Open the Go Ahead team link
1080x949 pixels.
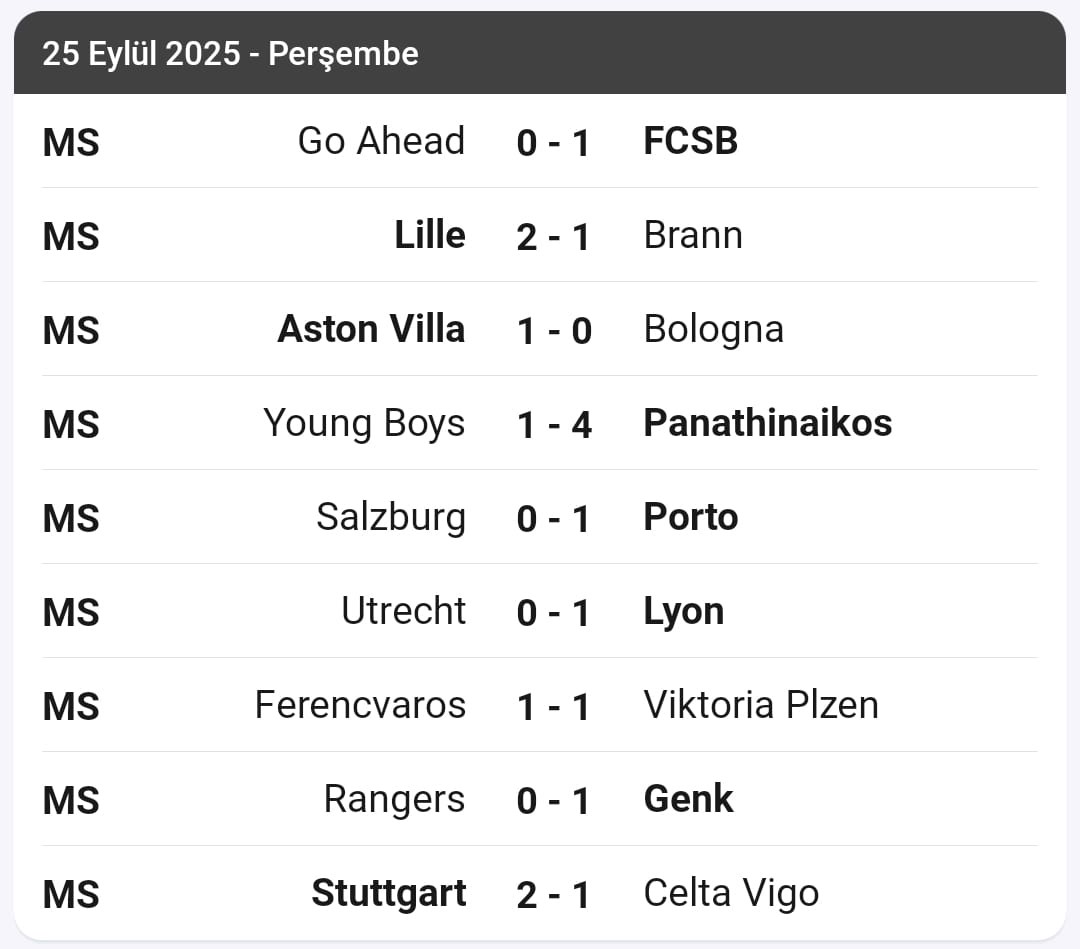(x=382, y=141)
